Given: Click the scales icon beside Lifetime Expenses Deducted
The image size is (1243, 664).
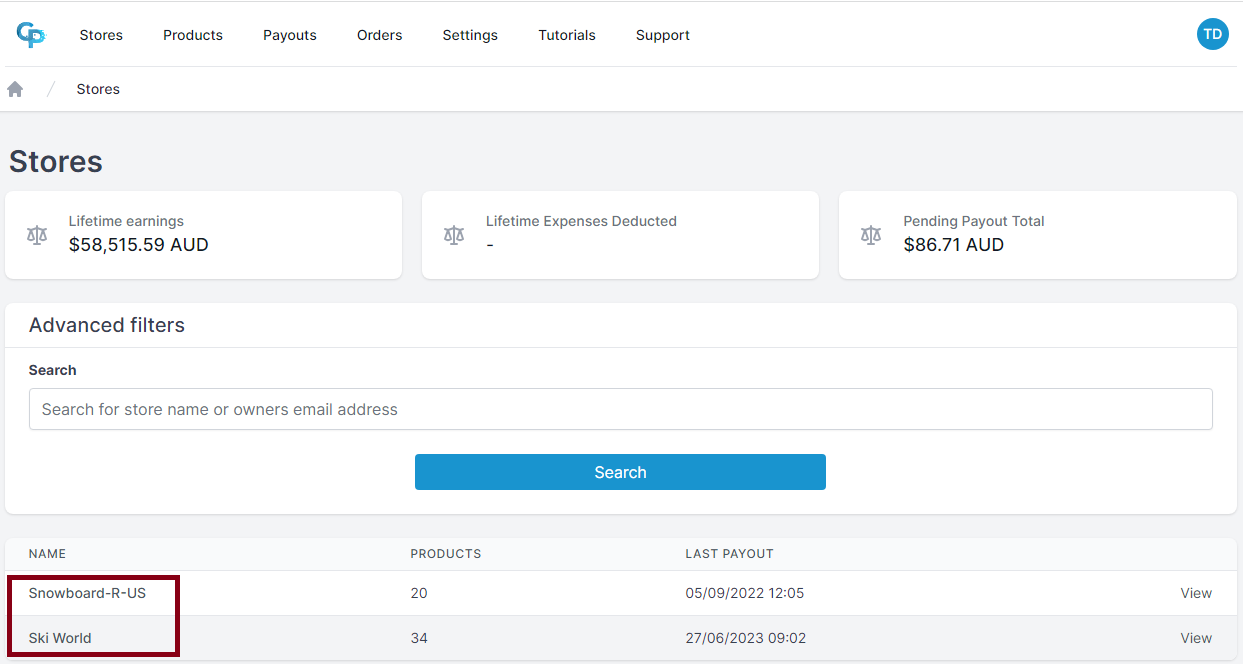Looking at the screenshot, I should pyautogui.click(x=454, y=235).
